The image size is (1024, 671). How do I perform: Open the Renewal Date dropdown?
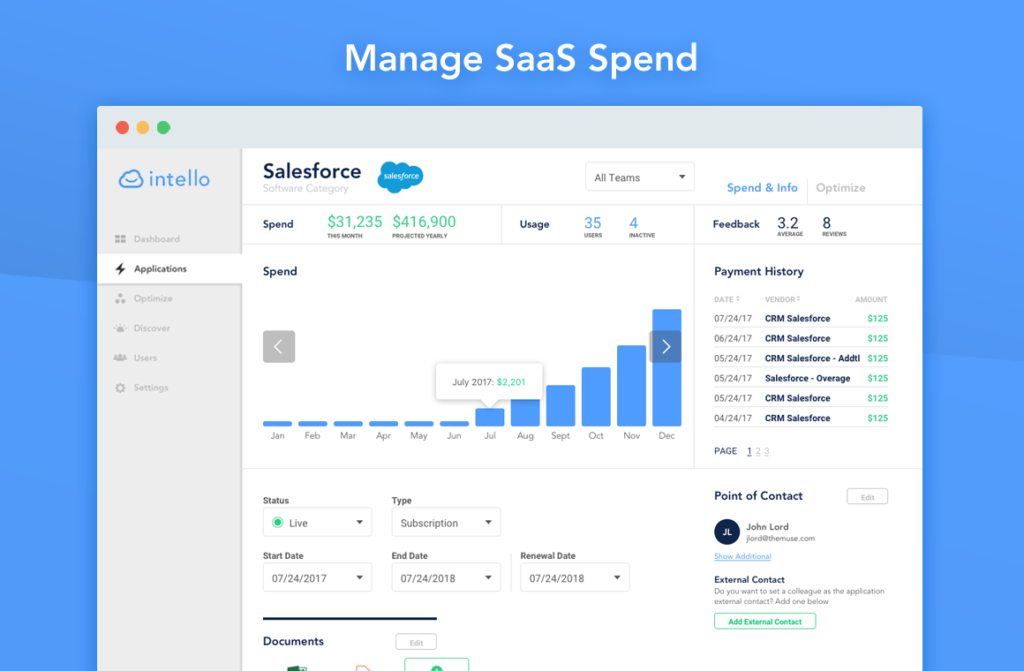[x=575, y=578]
